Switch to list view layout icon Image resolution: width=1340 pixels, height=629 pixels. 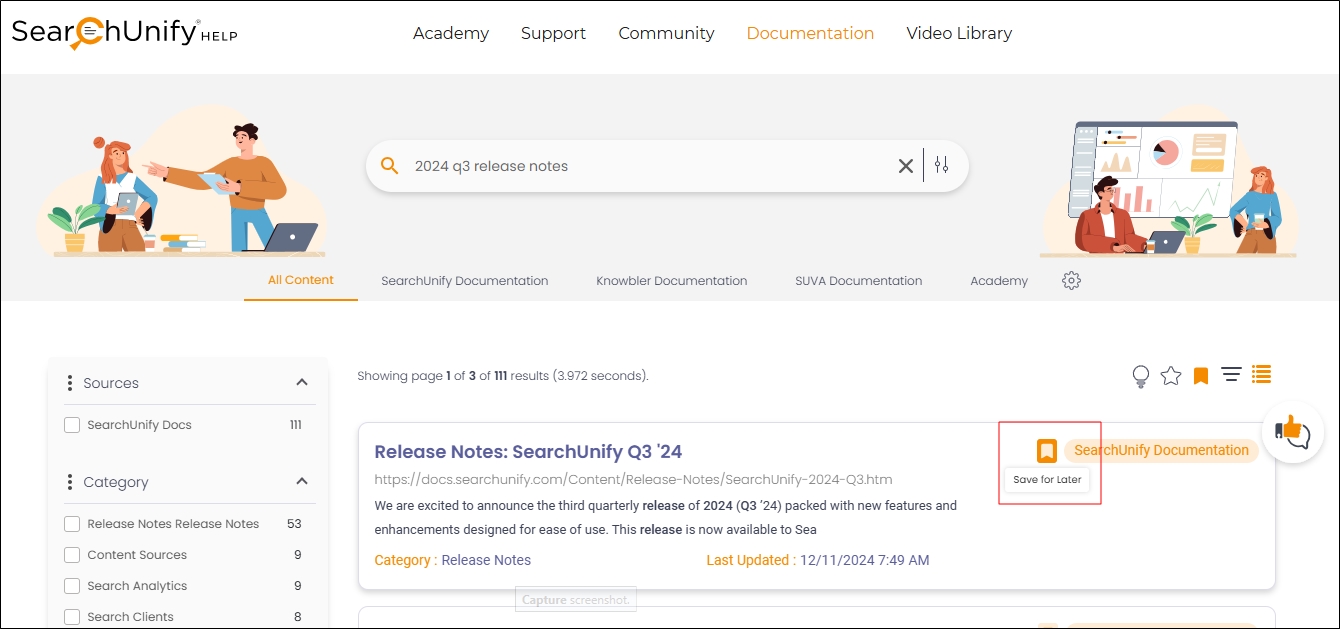1261,375
